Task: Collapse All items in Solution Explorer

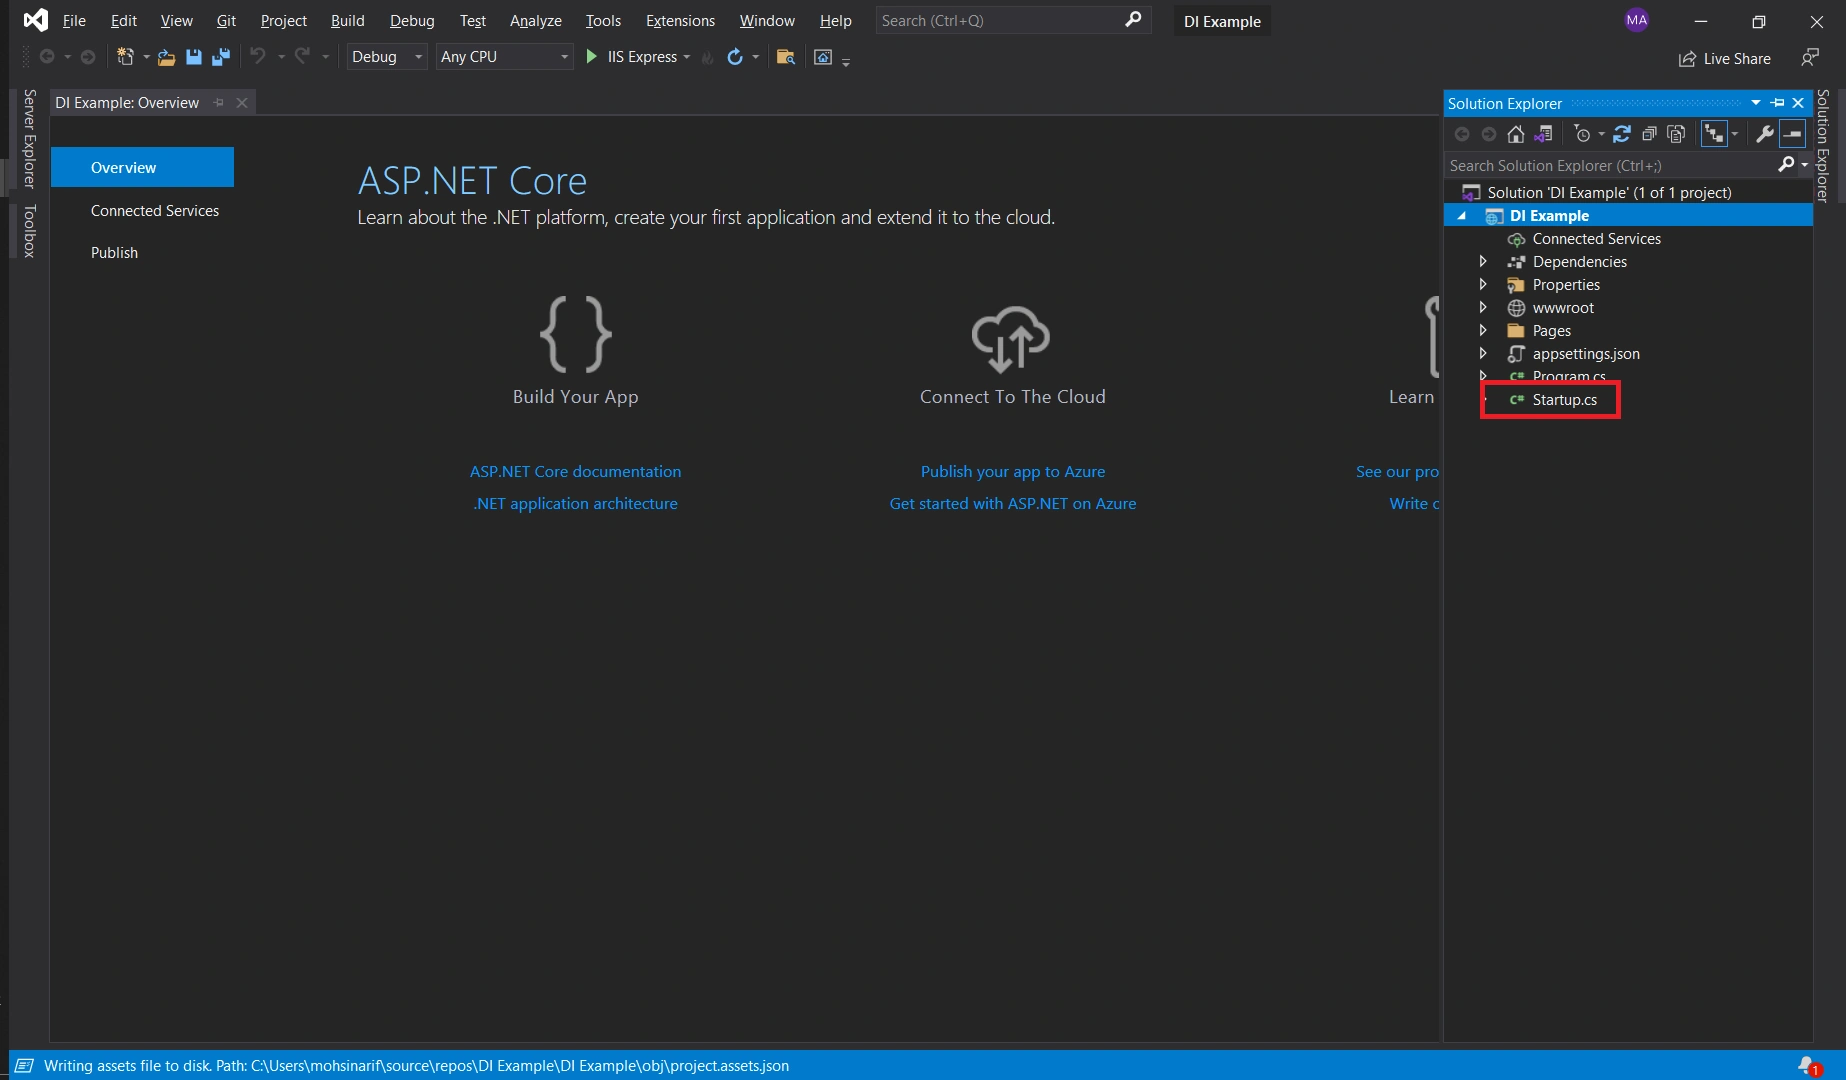Action: (1649, 134)
